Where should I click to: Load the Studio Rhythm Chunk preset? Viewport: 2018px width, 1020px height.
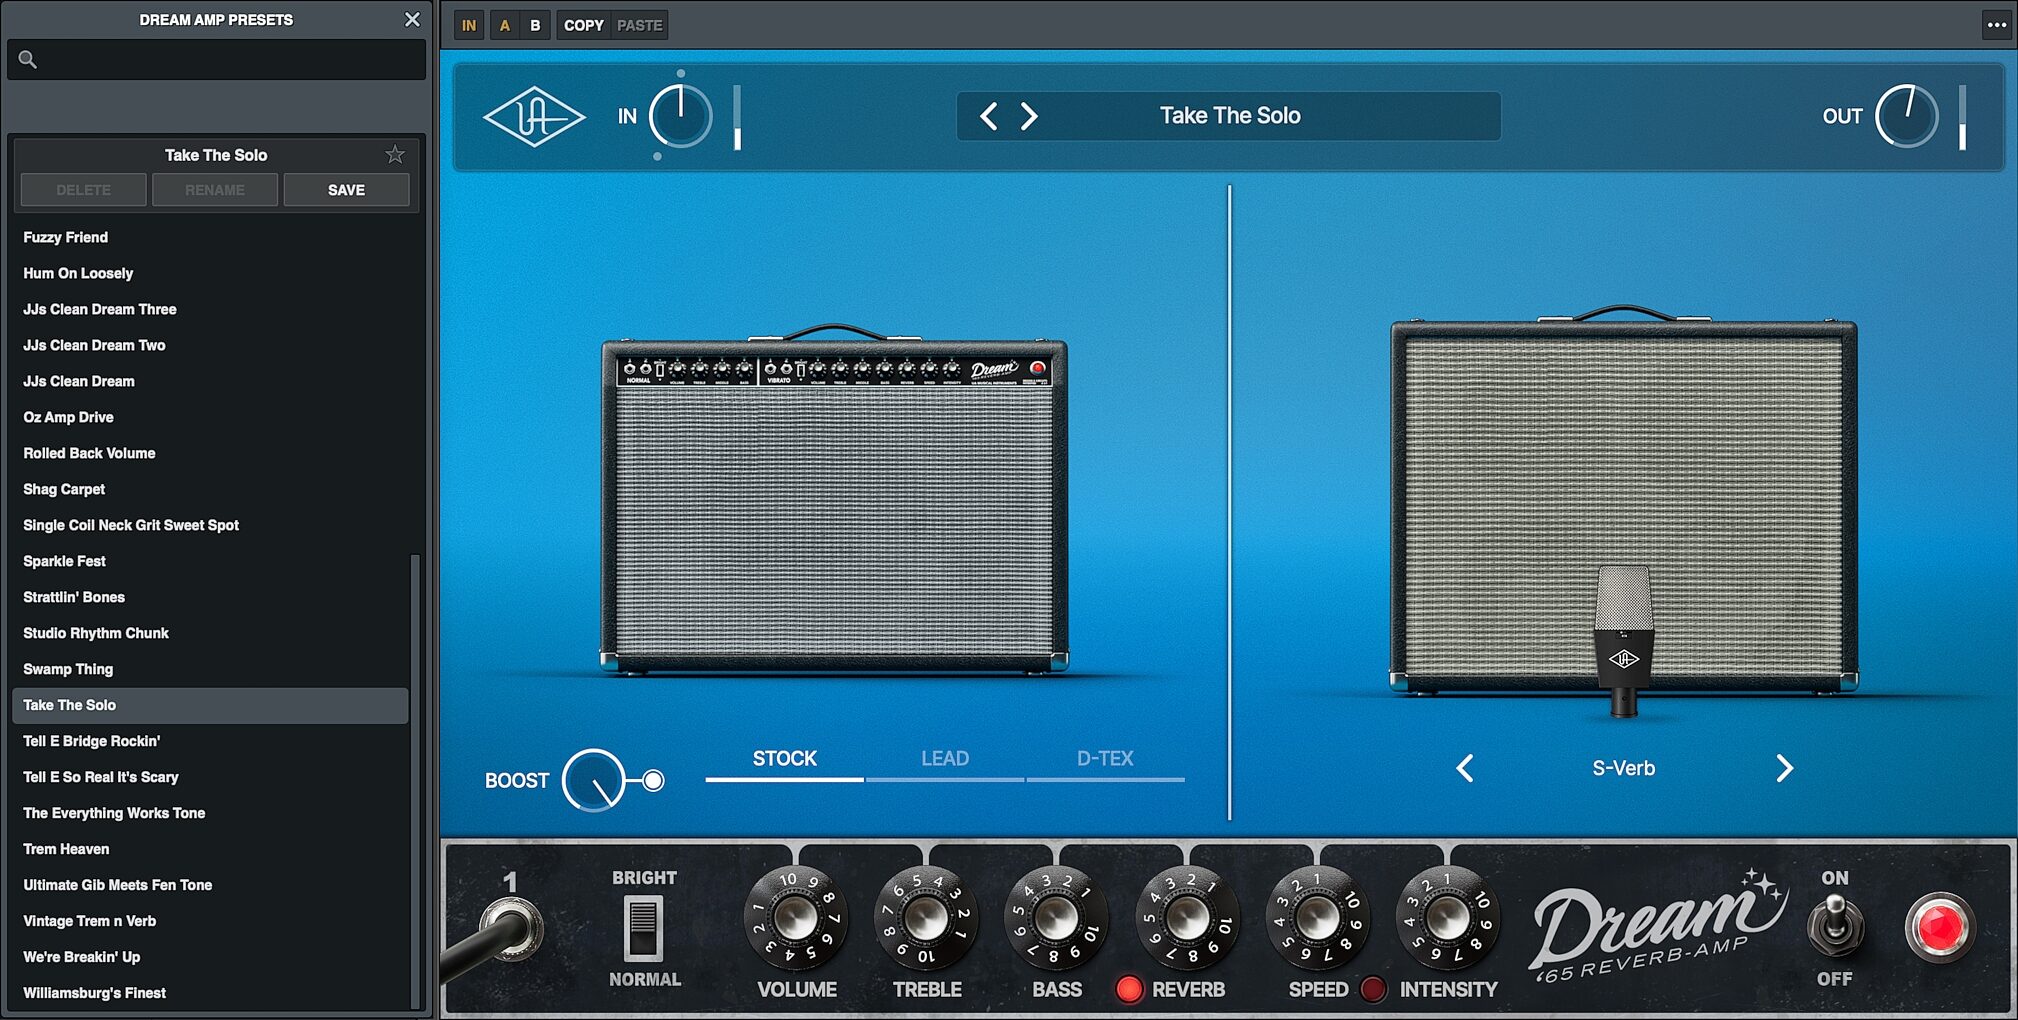210,633
